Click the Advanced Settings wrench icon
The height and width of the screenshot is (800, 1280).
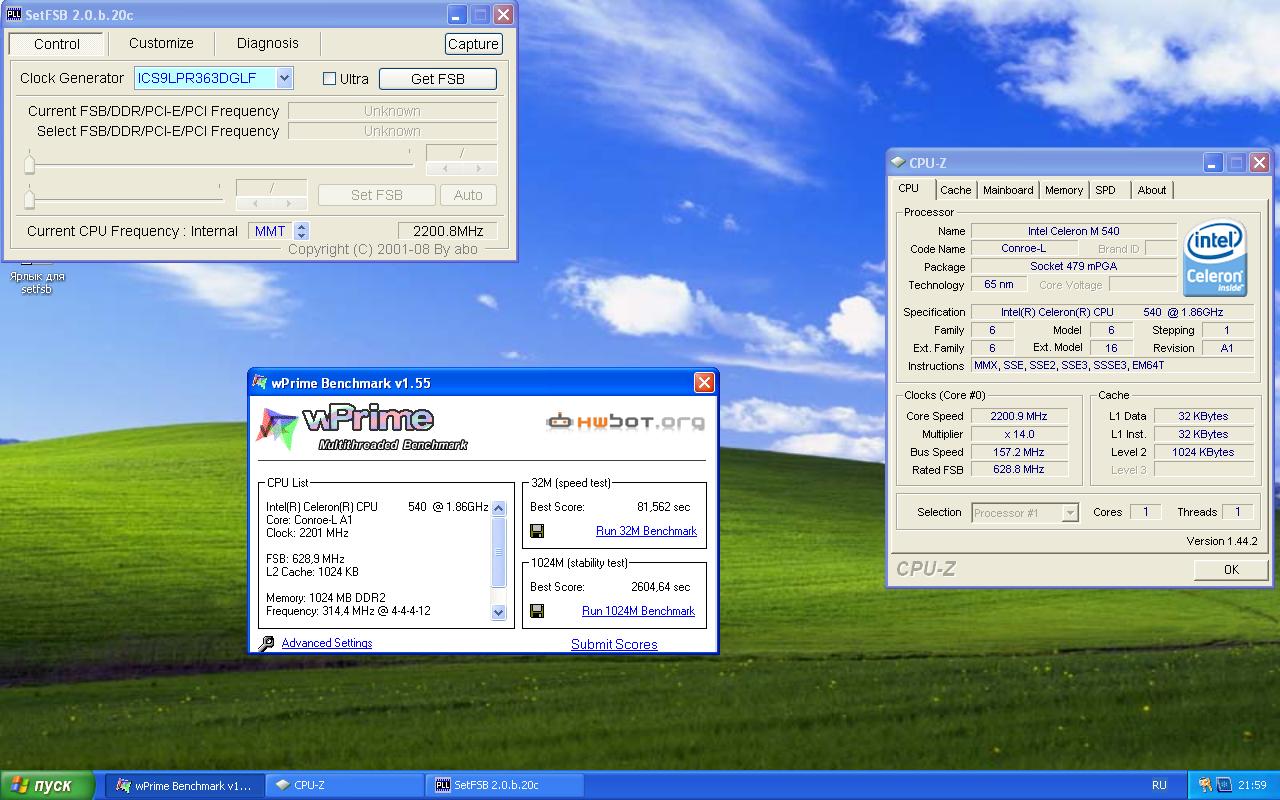click(x=266, y=644)
